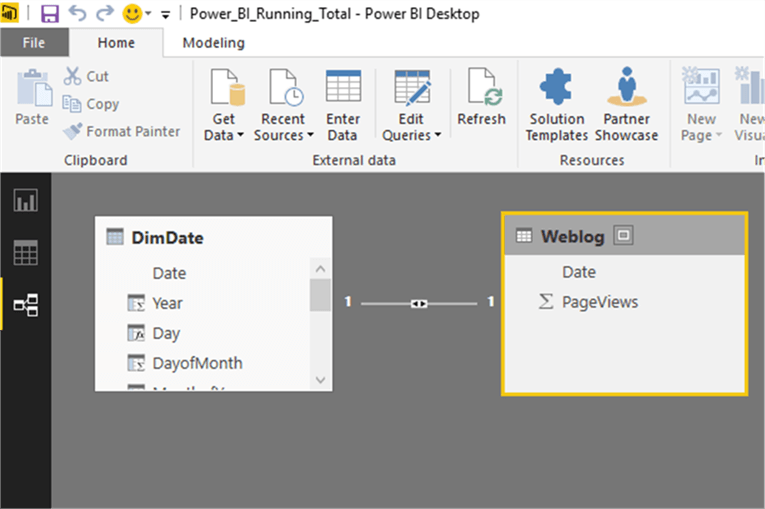
Task: Select the Weblog table header
Action: (624, 236)
